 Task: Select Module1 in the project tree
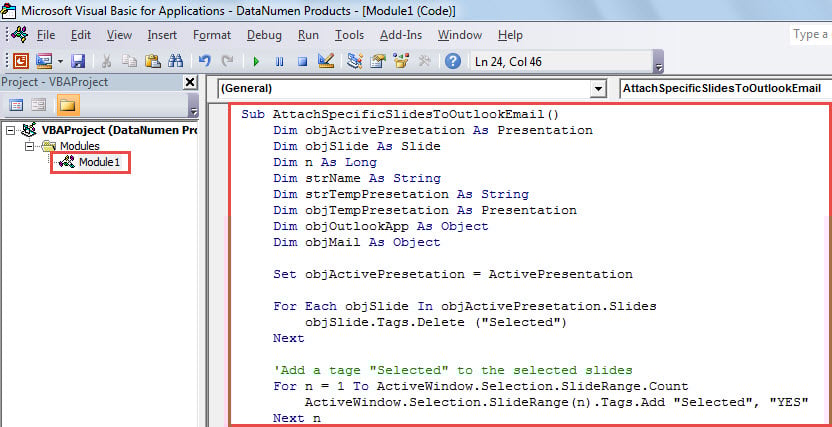tap(99, 162)
